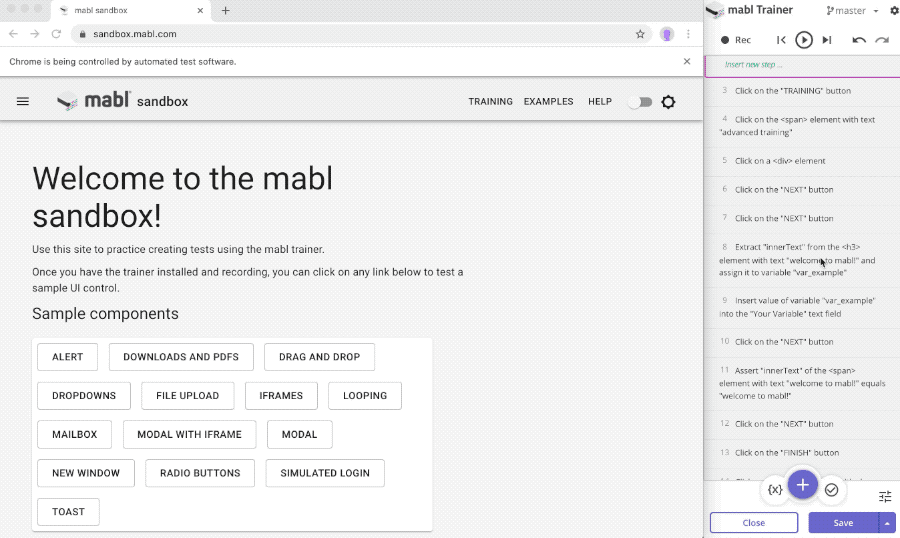Click the sandbox.mabl.com address bar

(362, 34)
